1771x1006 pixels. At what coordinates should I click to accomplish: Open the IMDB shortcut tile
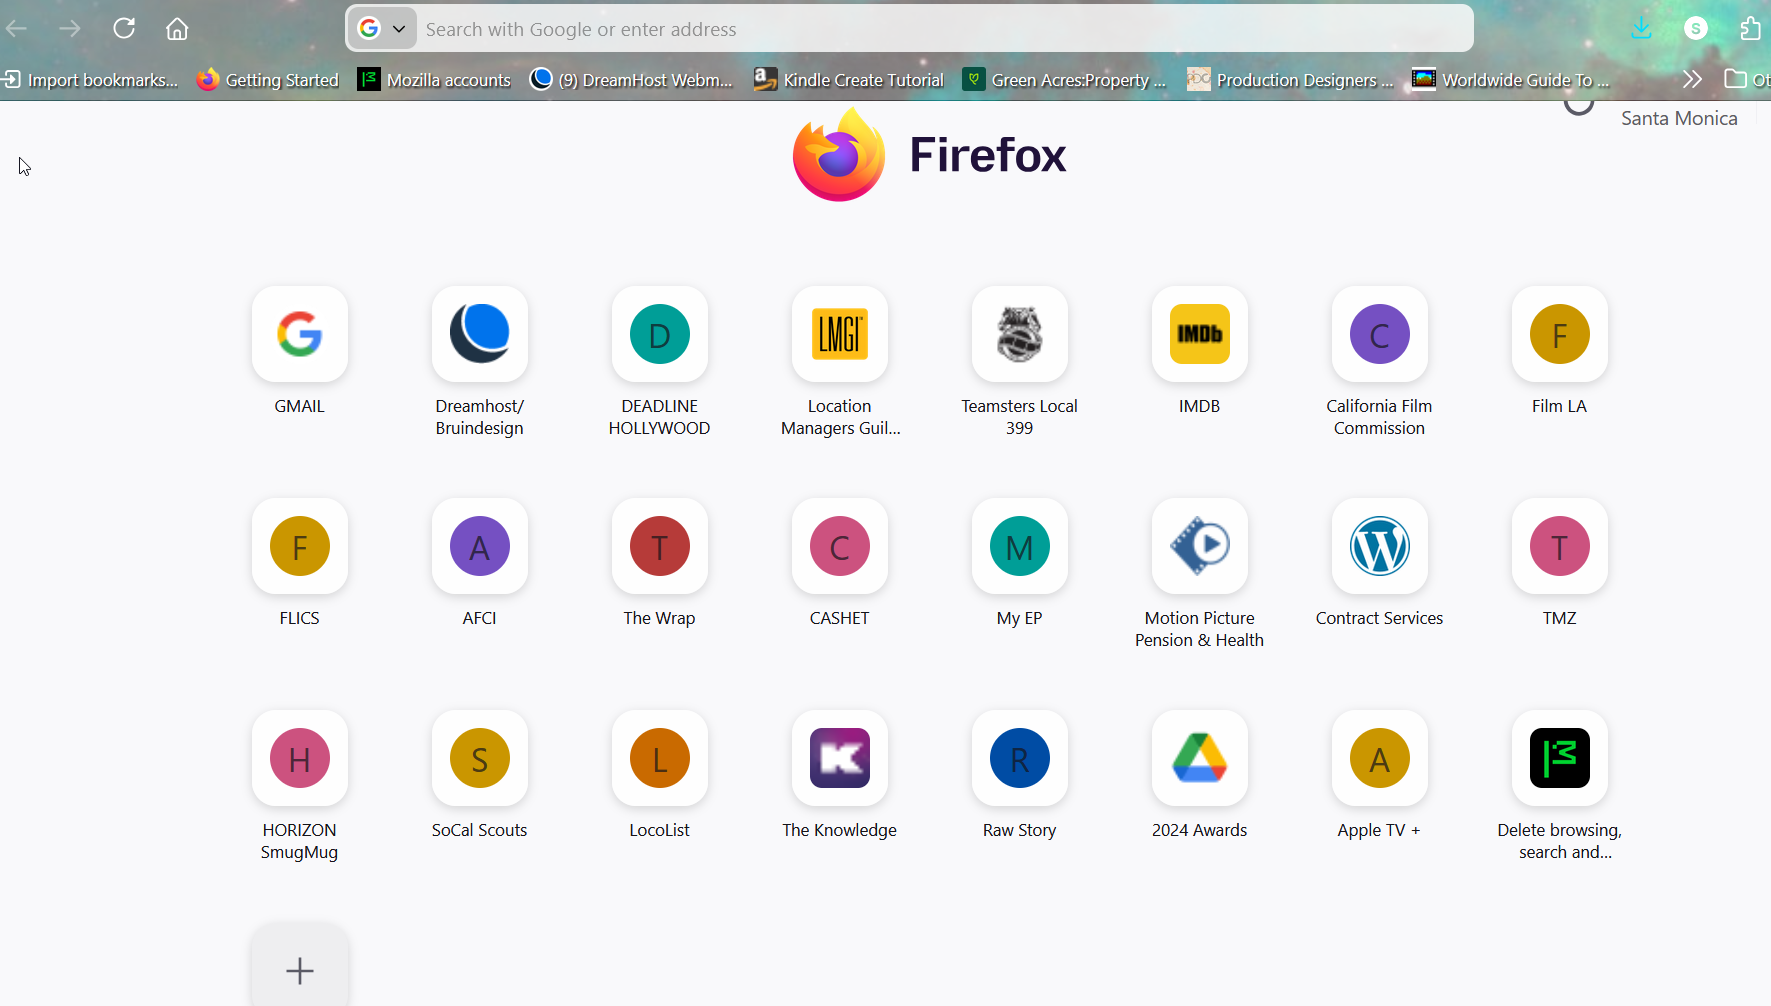1199,335
